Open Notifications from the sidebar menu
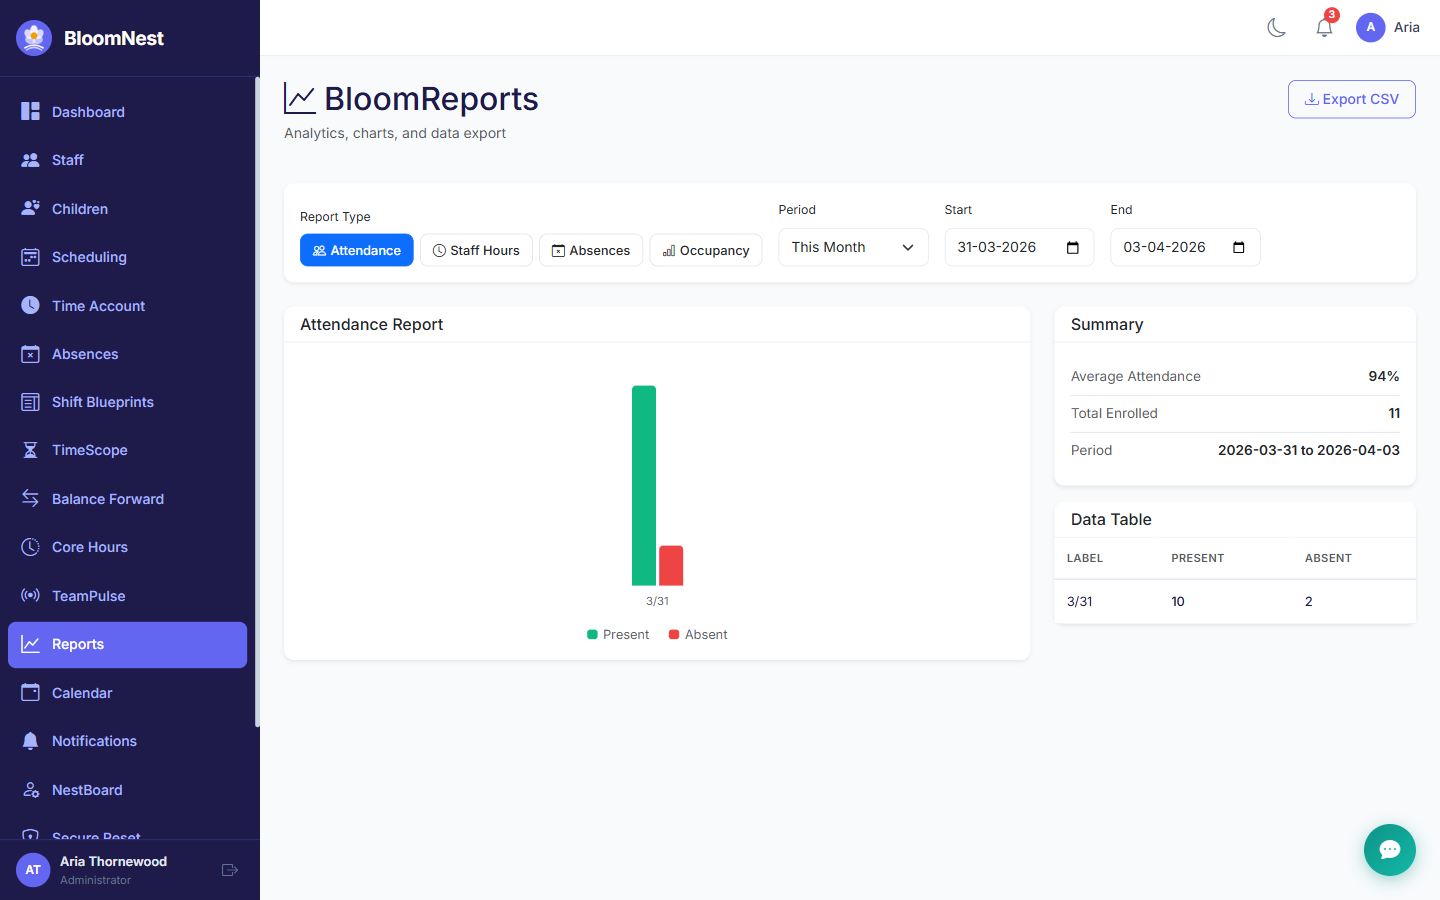The image size is (1440, 900). (94, 741)
